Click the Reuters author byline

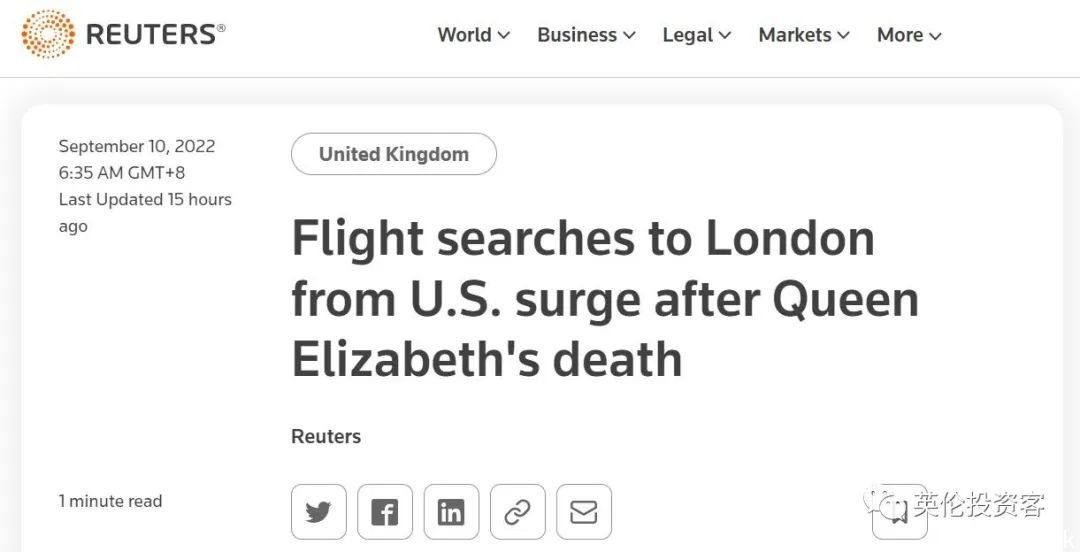326,436
